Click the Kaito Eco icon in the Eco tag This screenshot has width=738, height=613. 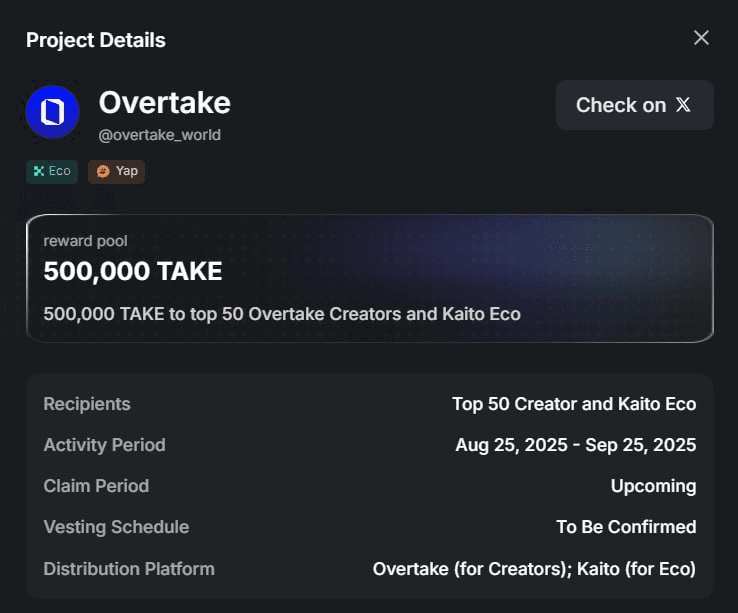[39, 171]
